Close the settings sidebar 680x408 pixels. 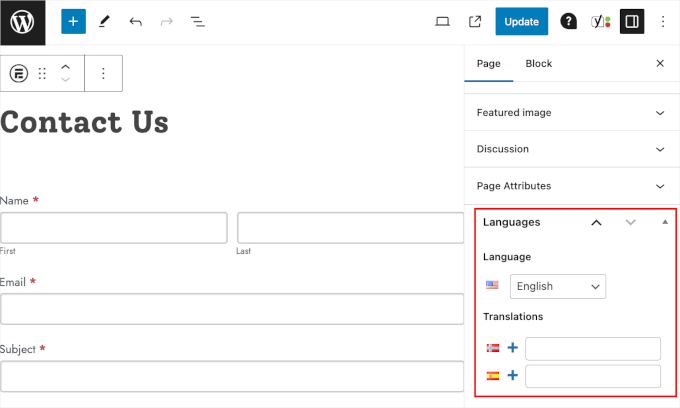tap(659, 63)
